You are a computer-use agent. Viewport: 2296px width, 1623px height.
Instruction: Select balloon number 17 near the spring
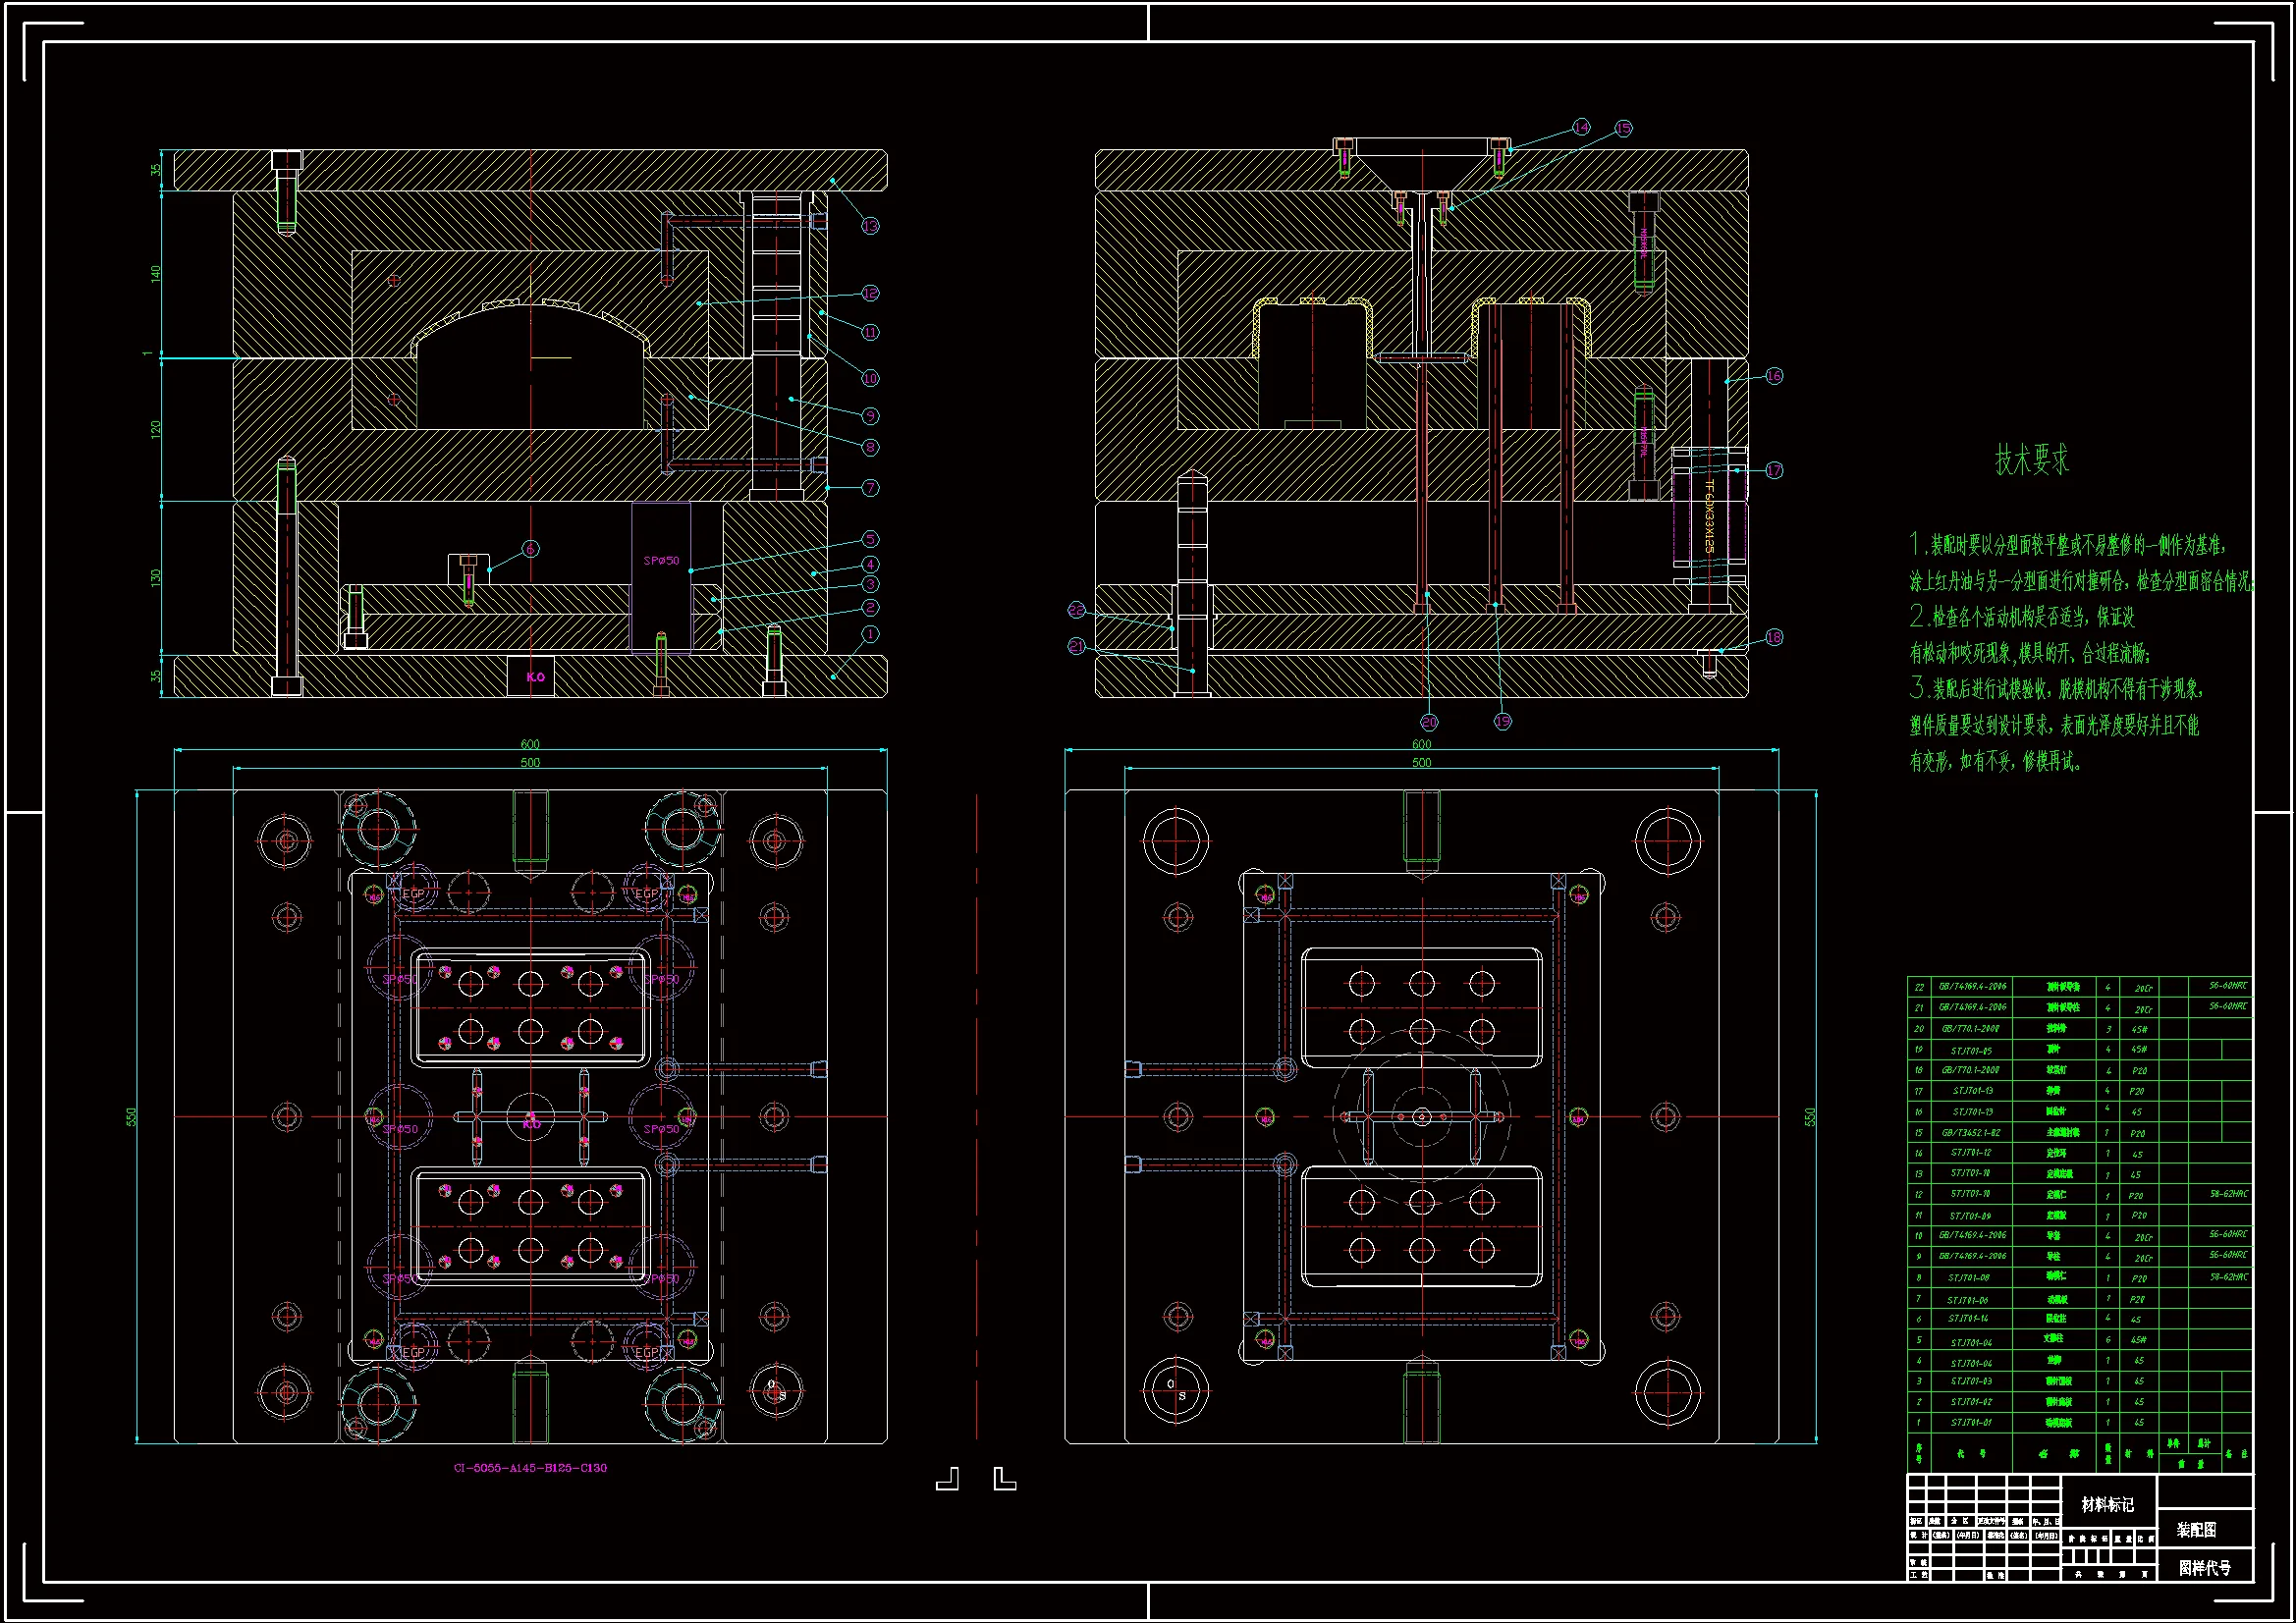1774,470
